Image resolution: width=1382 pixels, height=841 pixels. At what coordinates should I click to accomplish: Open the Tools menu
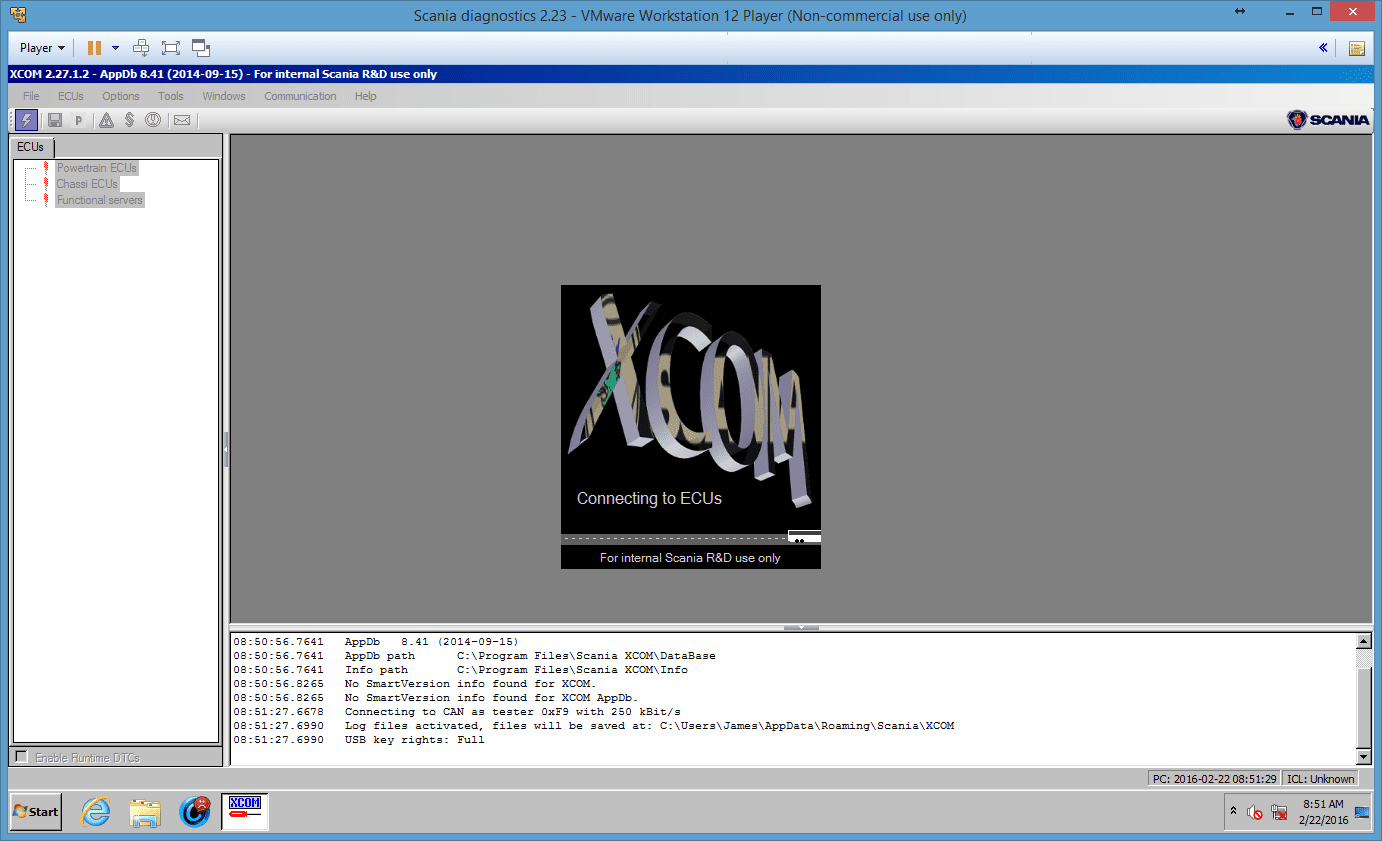coord(171,96)
